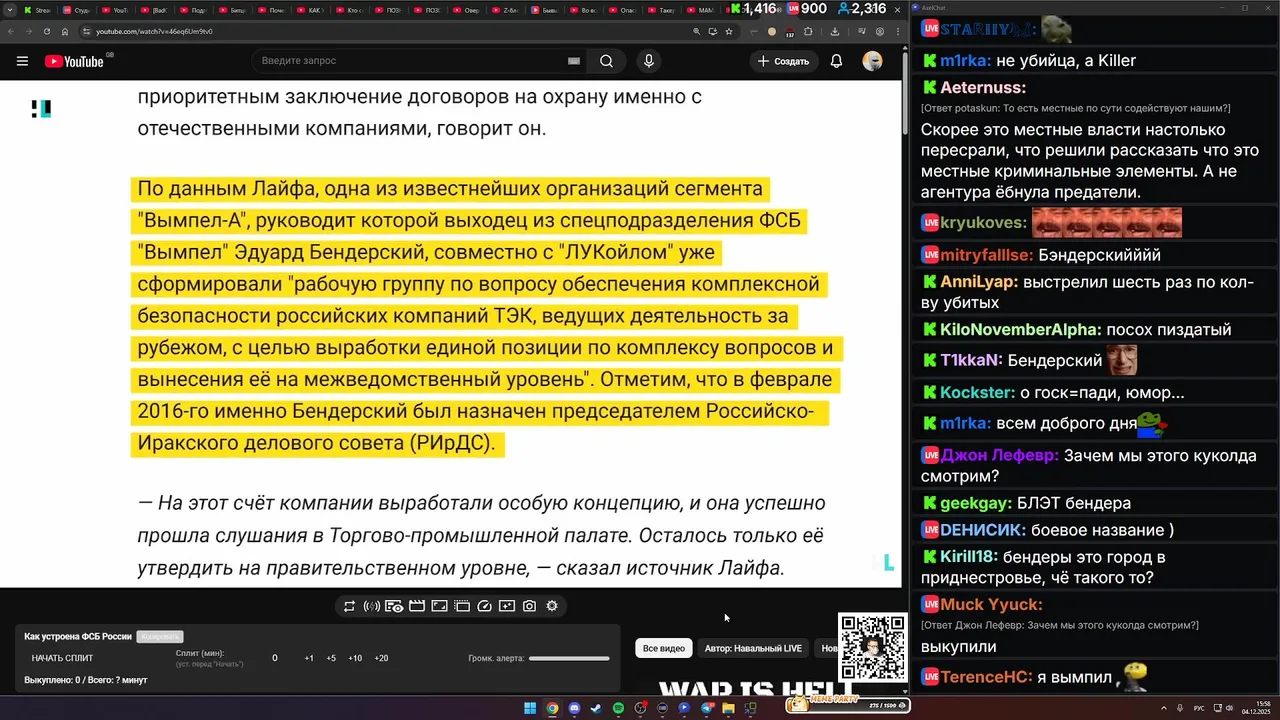The width and height of the screenshot is (1280, 720).
Task: Go to YouTube home via logo
Action: tap(74, 61)
